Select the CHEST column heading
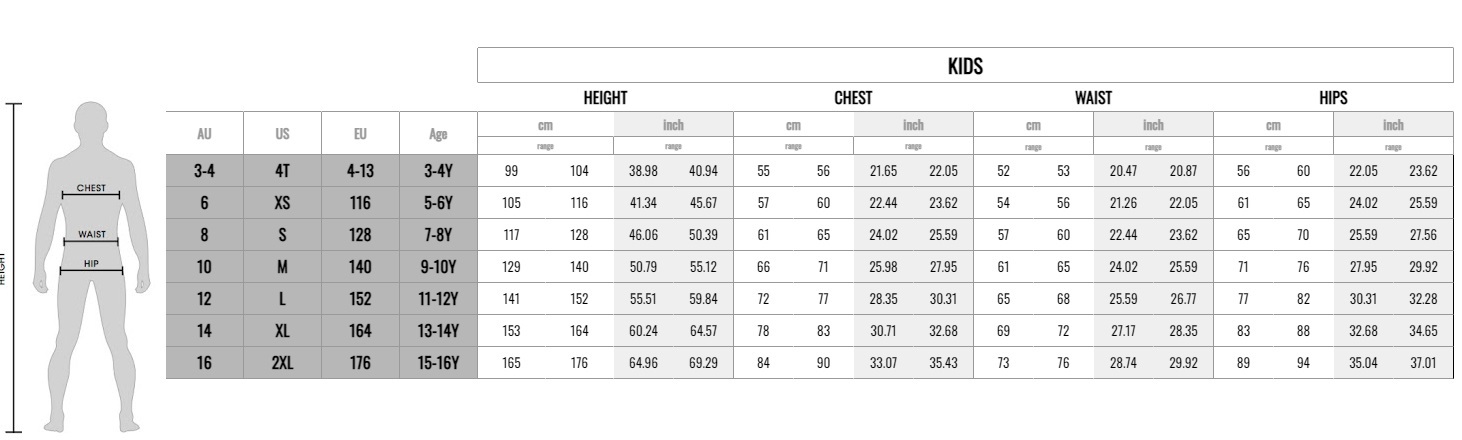1462x440 pixels. point(853,98)
